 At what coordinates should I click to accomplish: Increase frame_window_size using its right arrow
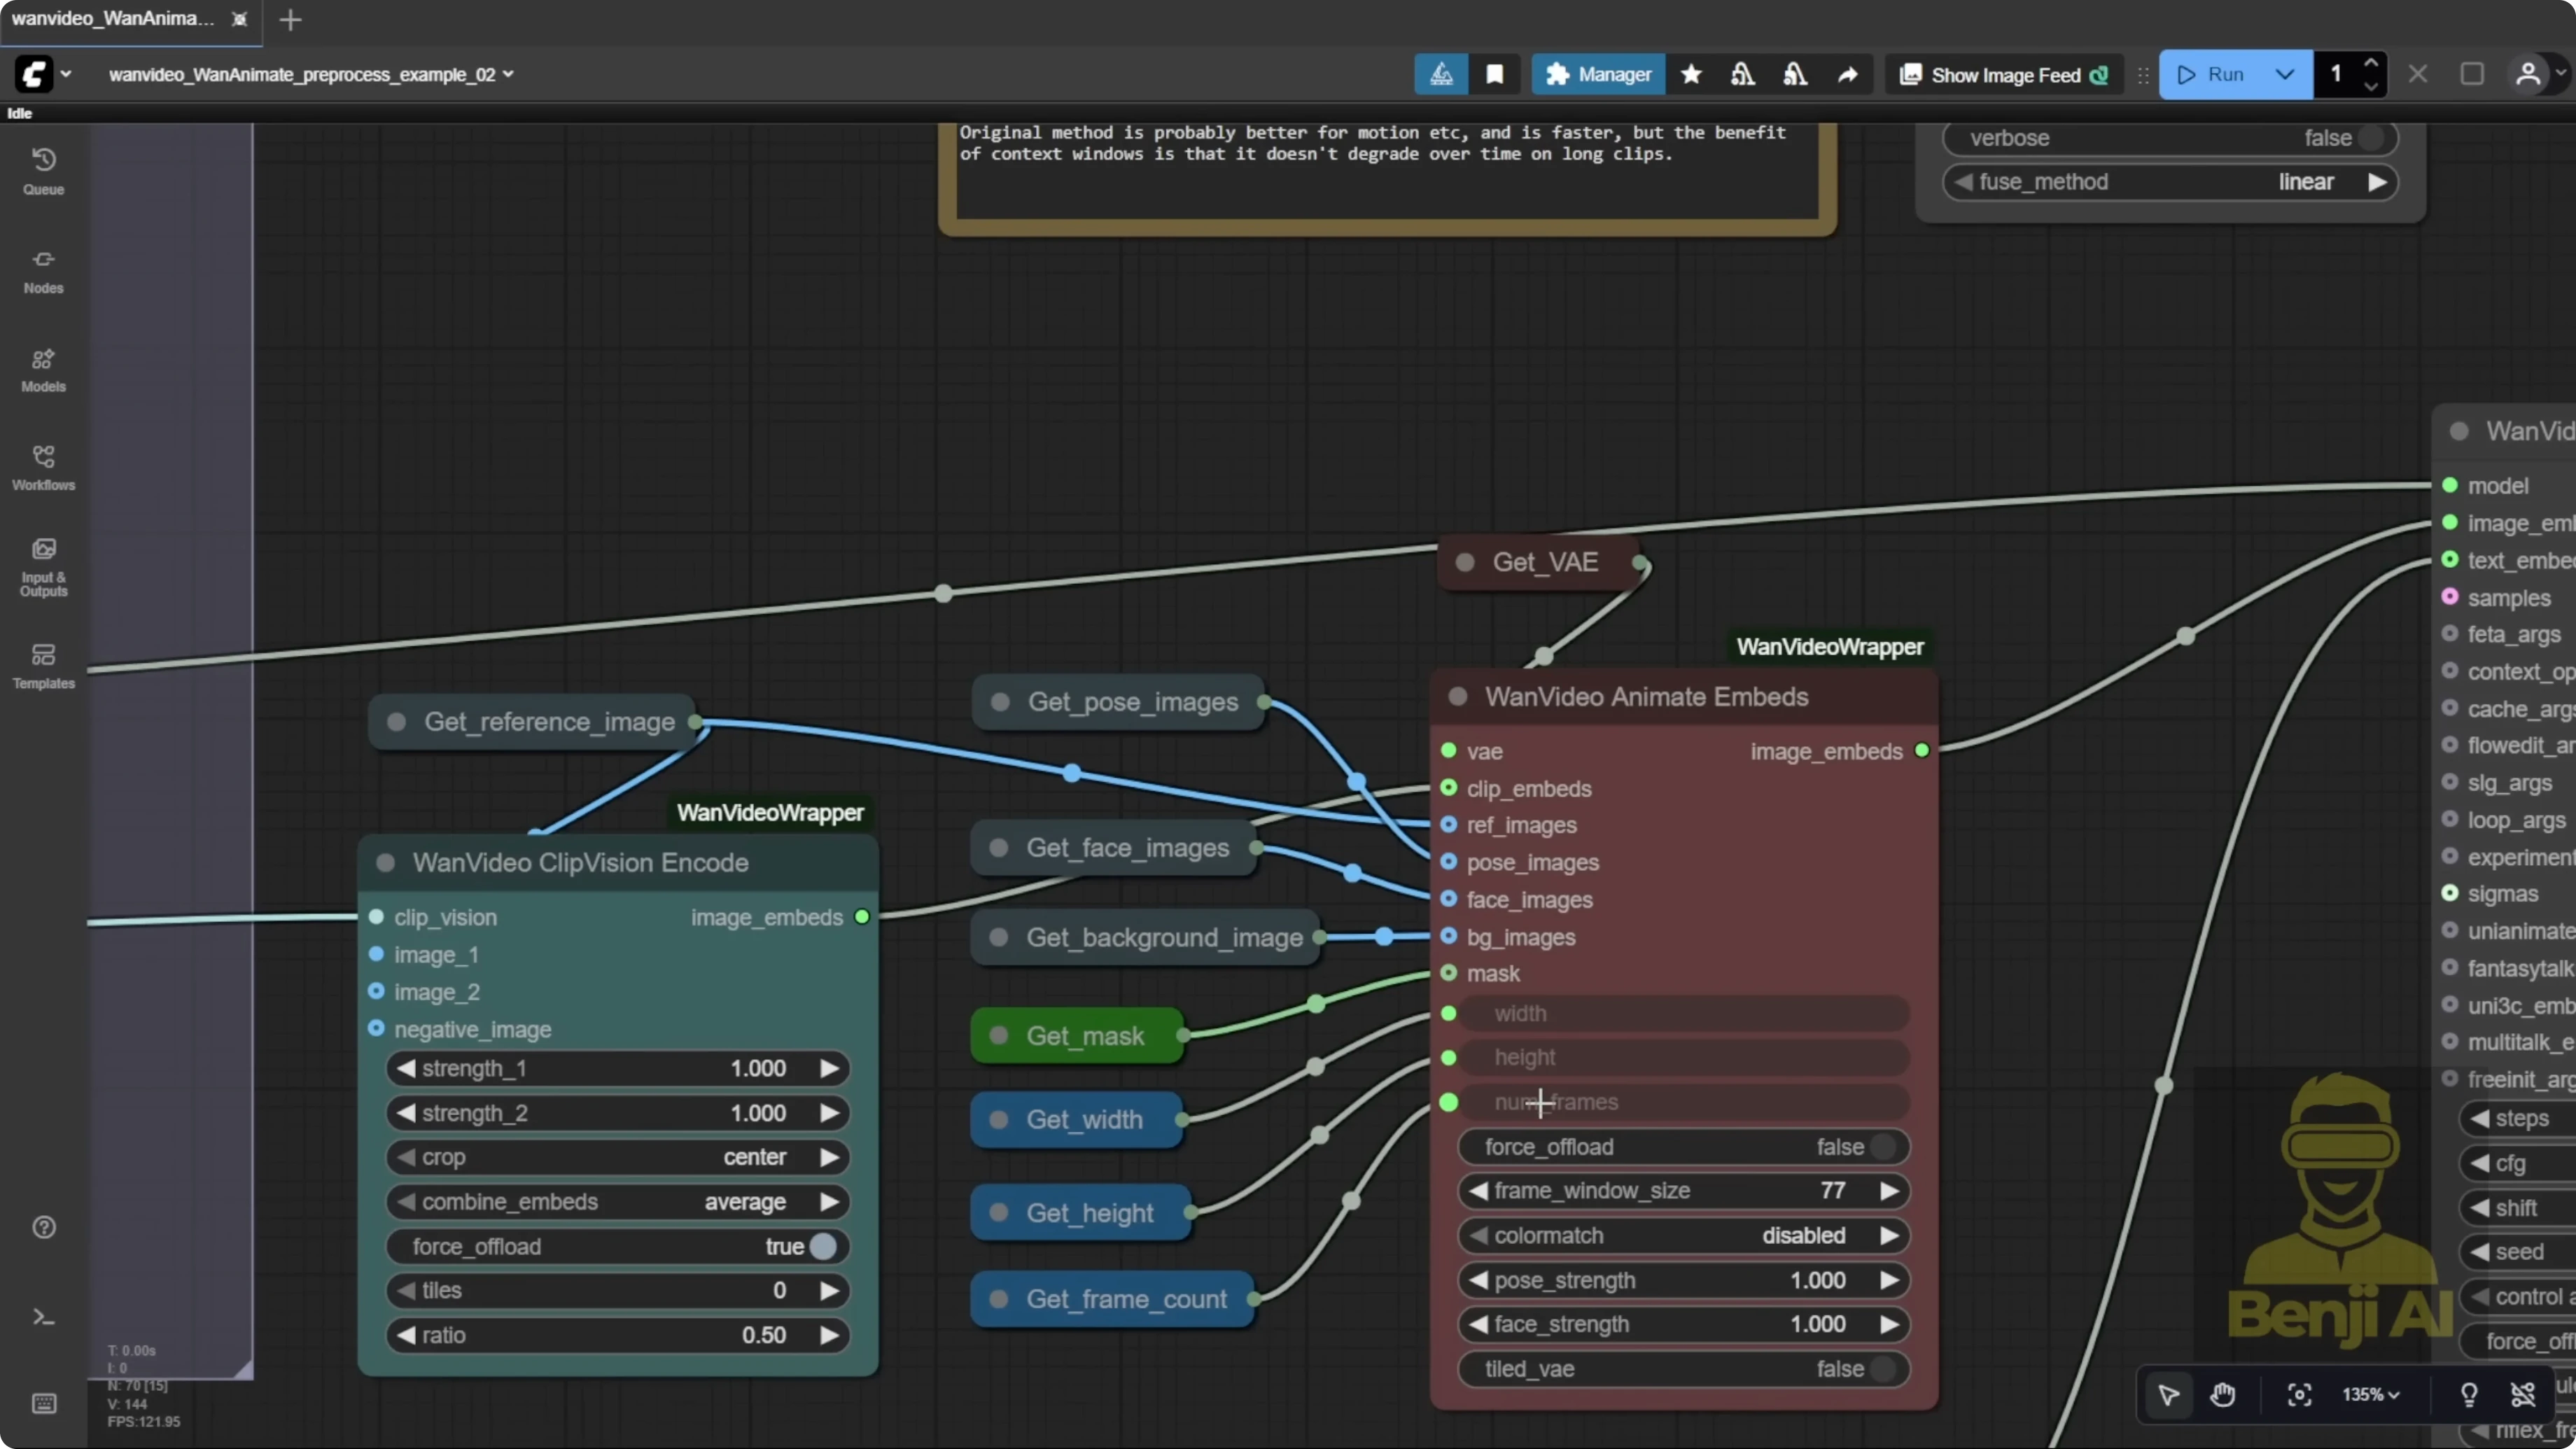(x=1889, y=1191)
